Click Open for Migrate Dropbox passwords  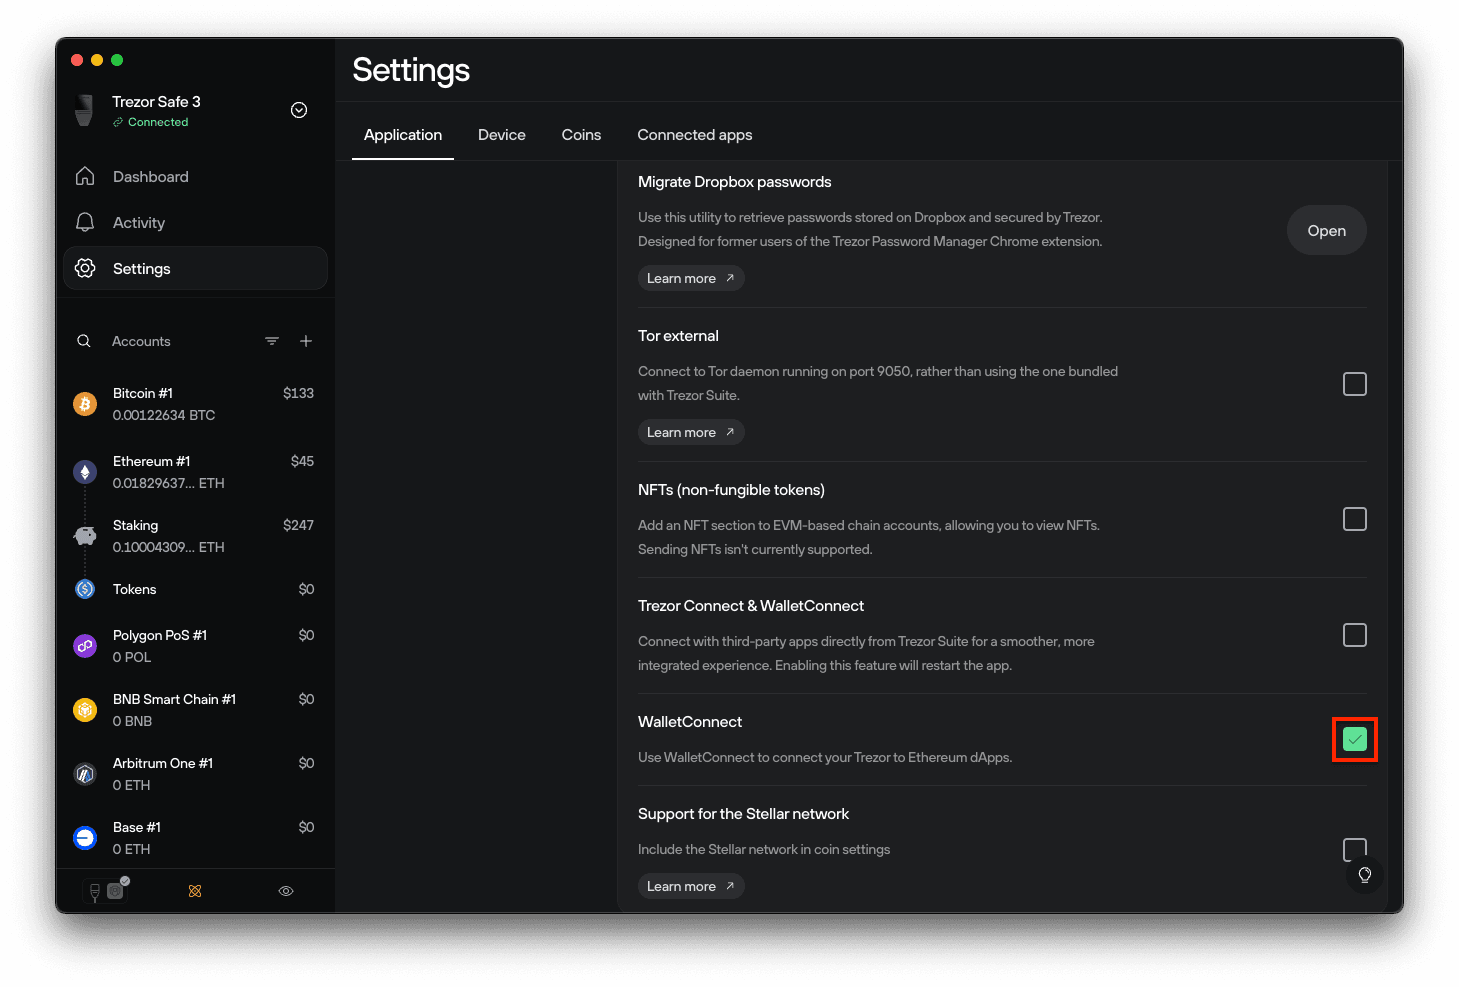click(1327, 230)
